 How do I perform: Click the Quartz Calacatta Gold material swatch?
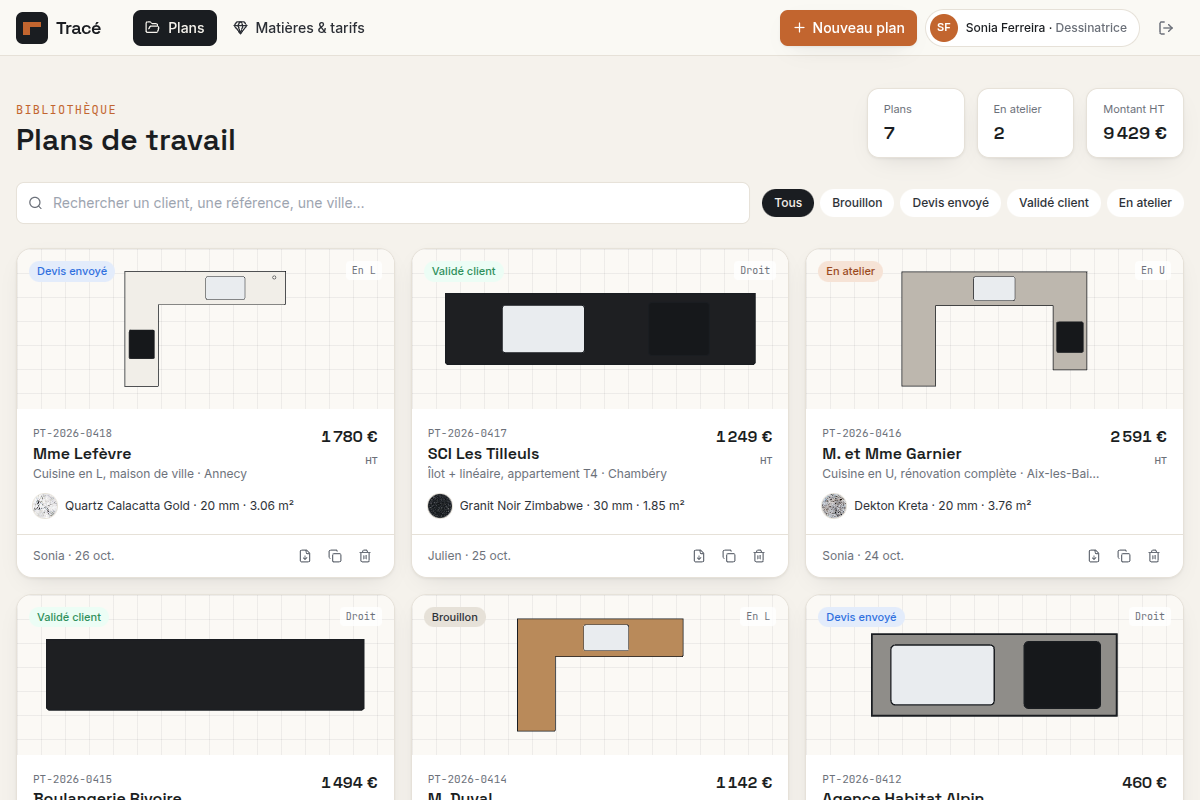[x=45, y=506]
